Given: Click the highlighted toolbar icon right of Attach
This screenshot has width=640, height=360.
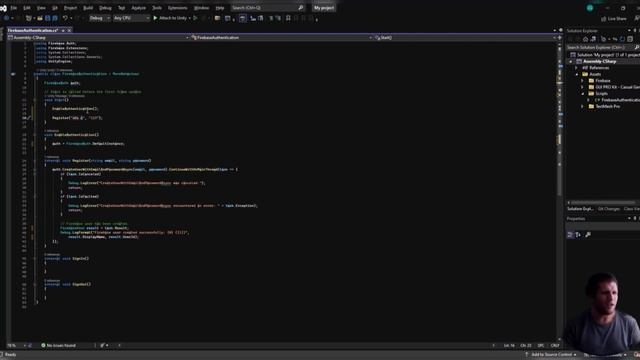Looking at the screenshot, I should (242, 18).
